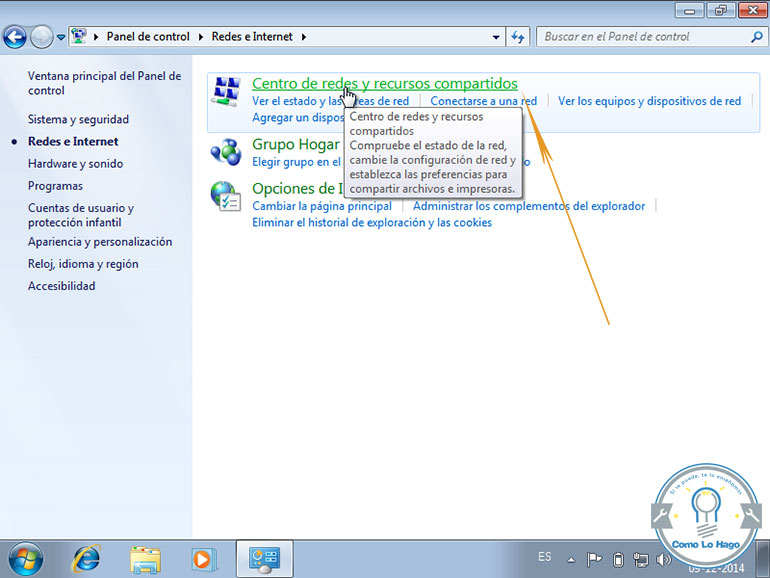The height and width of the screenshot is (578, 770).
Task: Open Centro de redes y recursos compartidos
Action: point(385,83)
